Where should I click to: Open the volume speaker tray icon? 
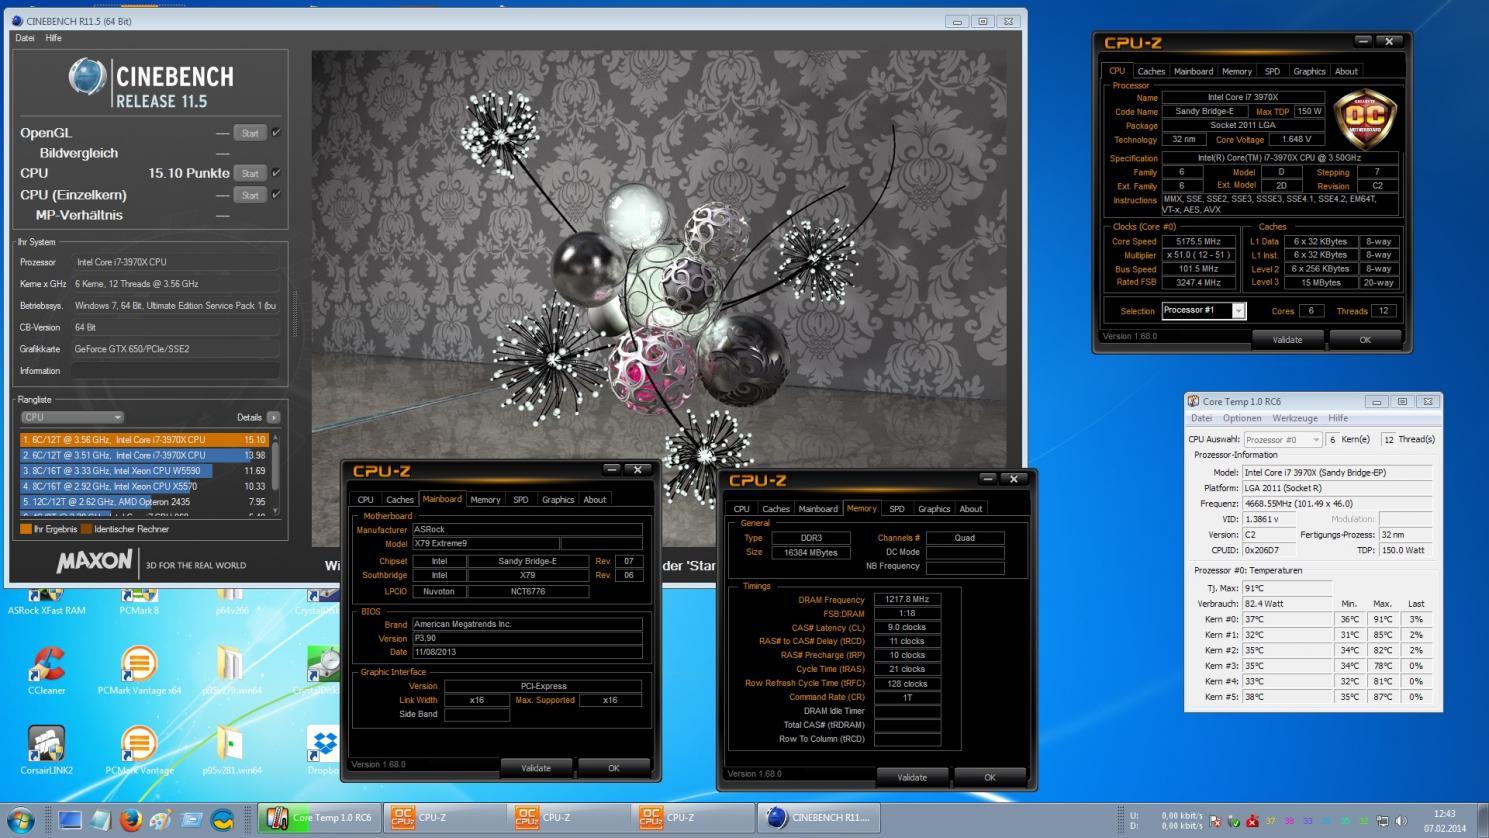[x=1399, y=821]
